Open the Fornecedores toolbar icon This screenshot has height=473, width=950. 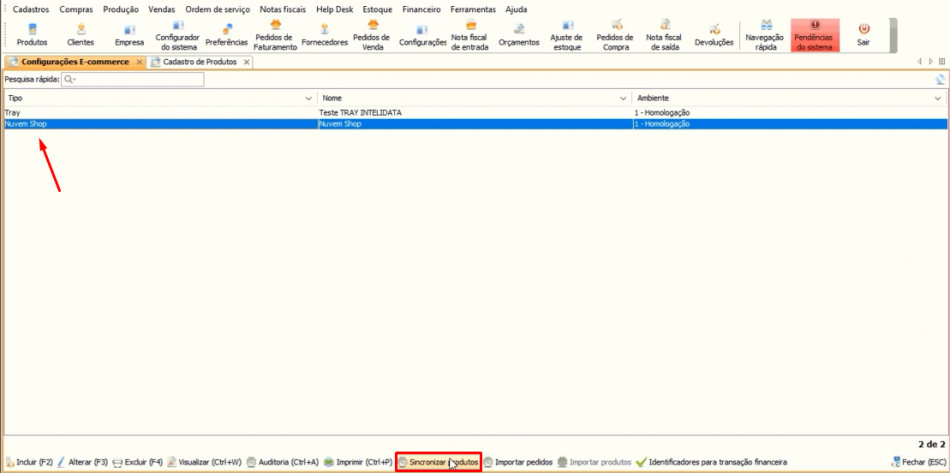pos(325,35)
